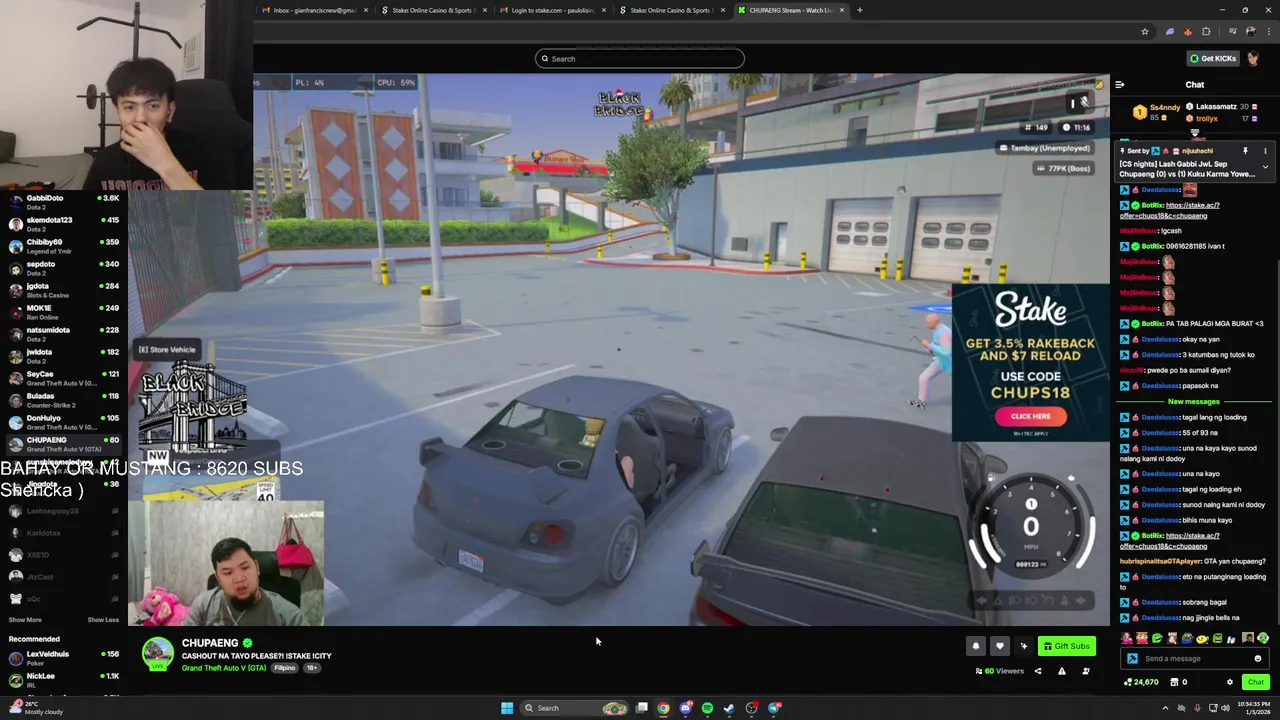Screen dimensions: 1280x720
Task: Click the taskbar volume speaker icon
Action: tap(1227, 708)
